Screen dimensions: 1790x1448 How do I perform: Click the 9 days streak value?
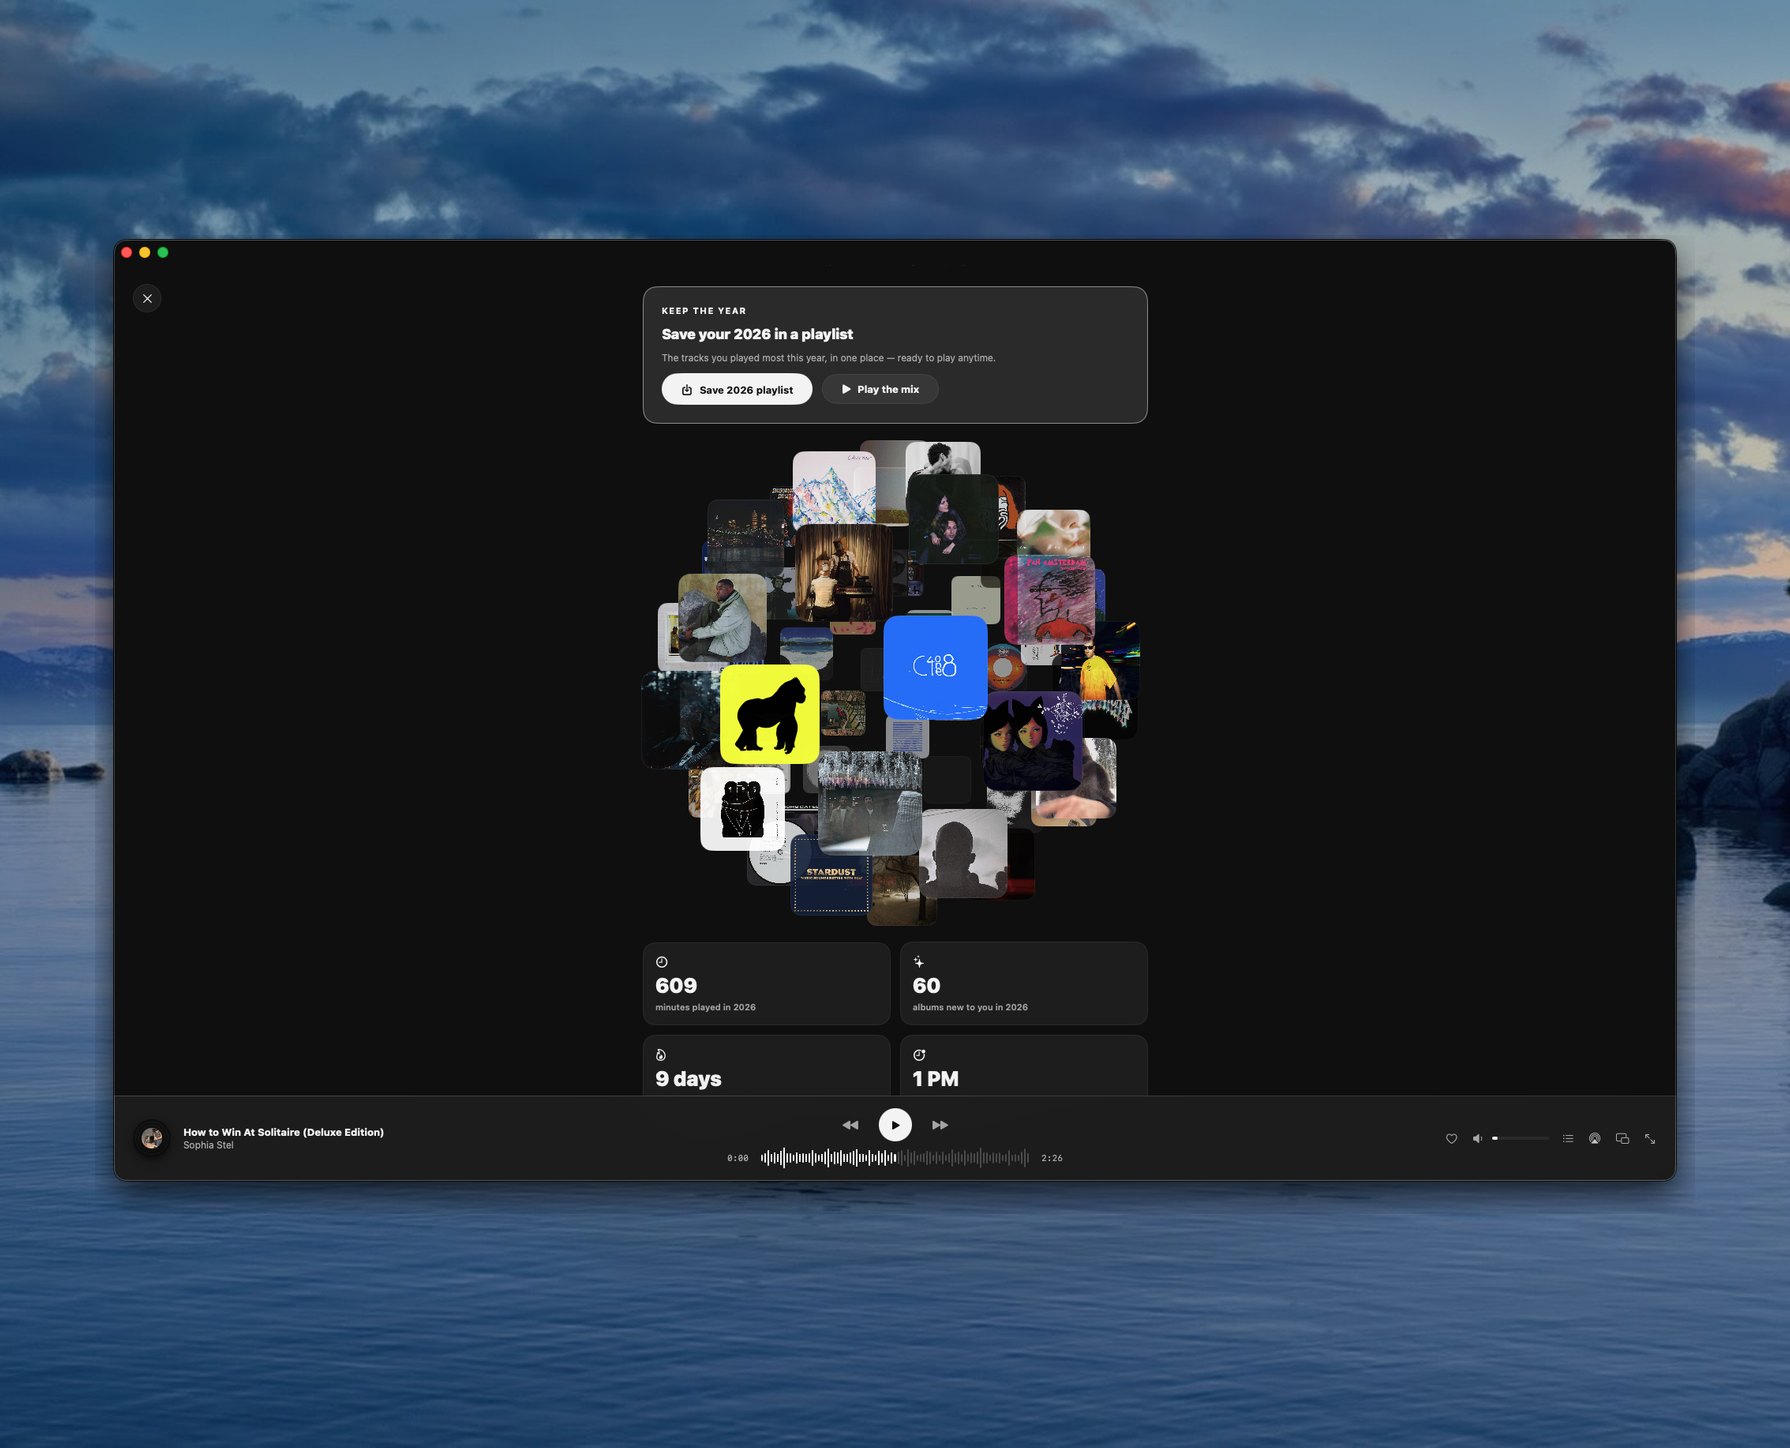[x=688, y=1079]
